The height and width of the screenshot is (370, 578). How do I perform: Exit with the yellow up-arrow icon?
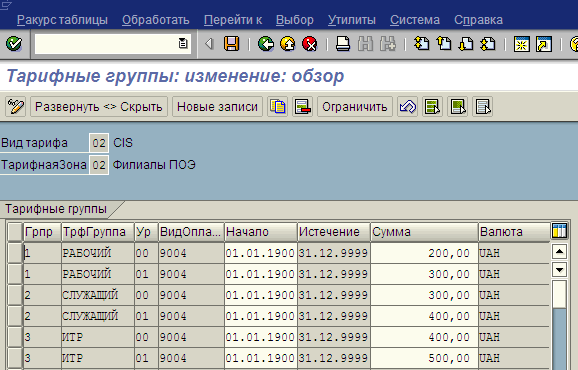click(x=288, y=44)
